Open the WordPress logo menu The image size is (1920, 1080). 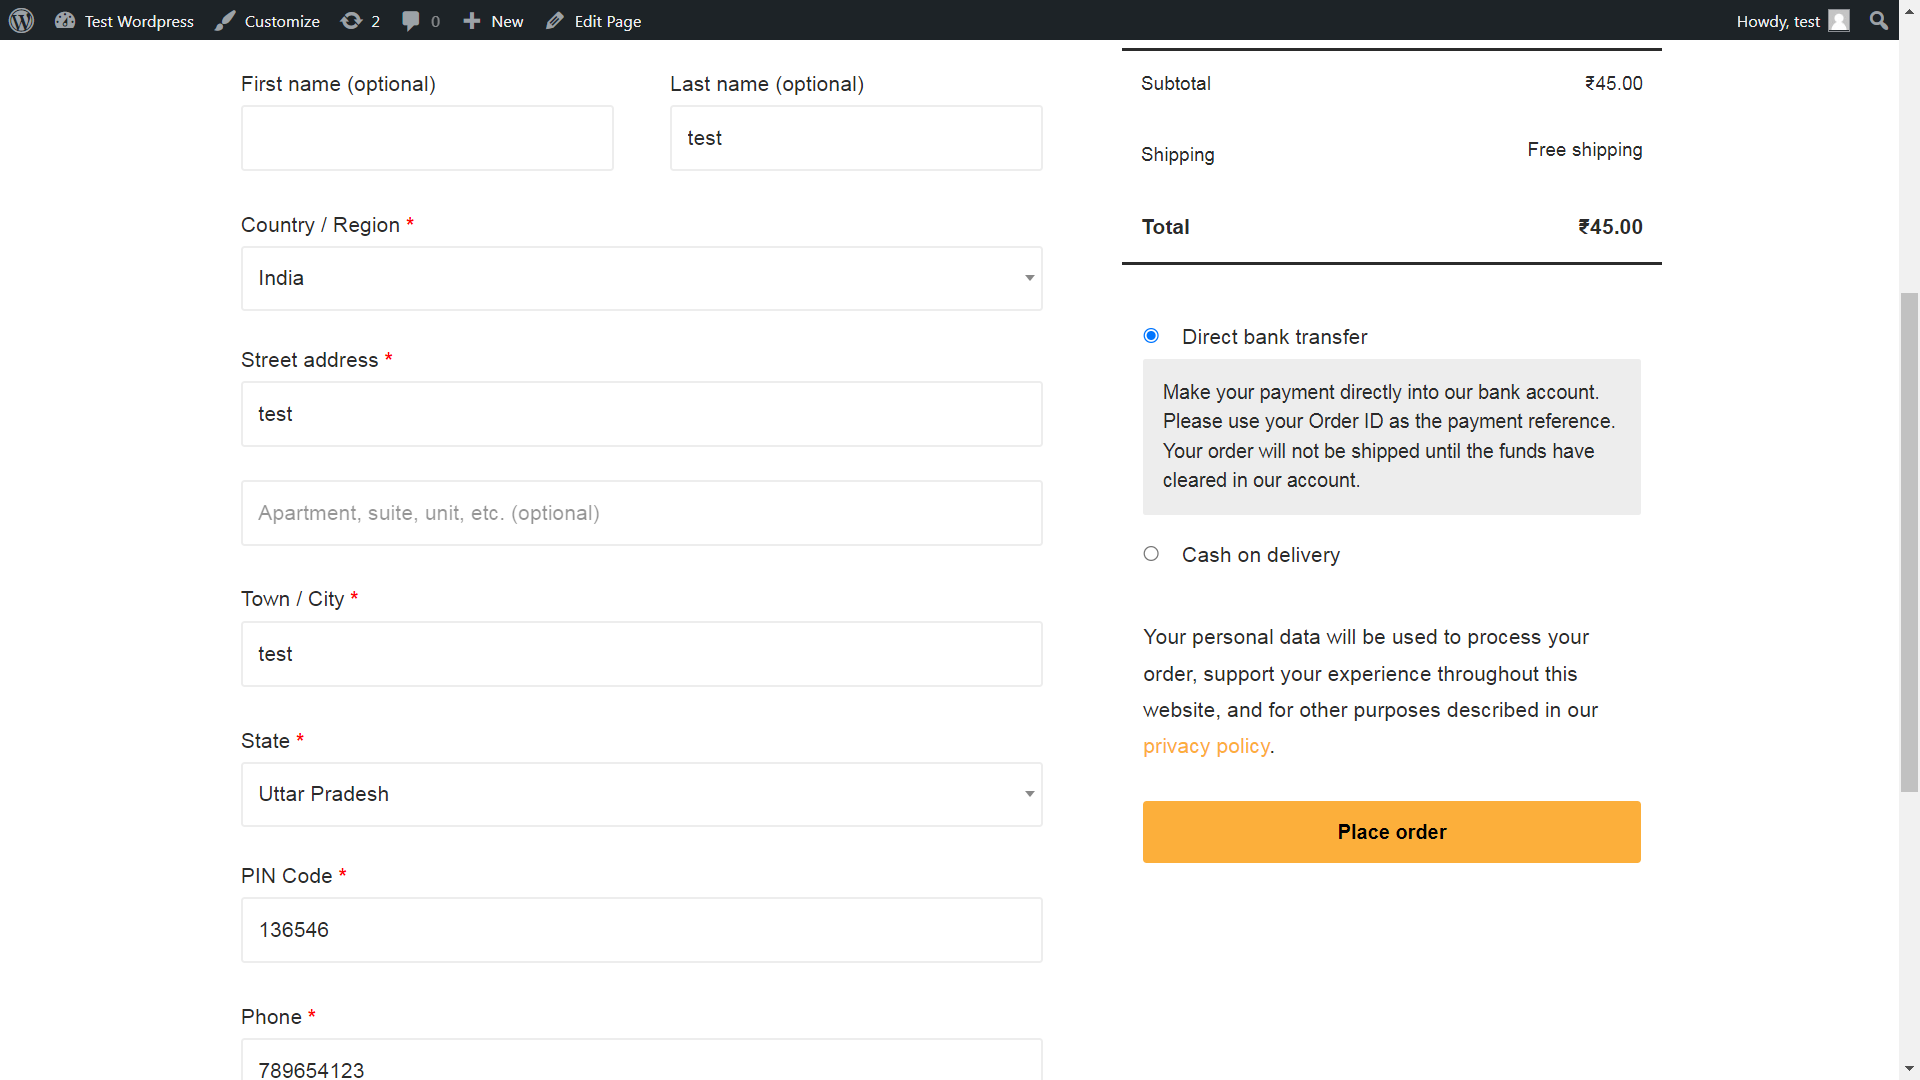coord(22,20)
